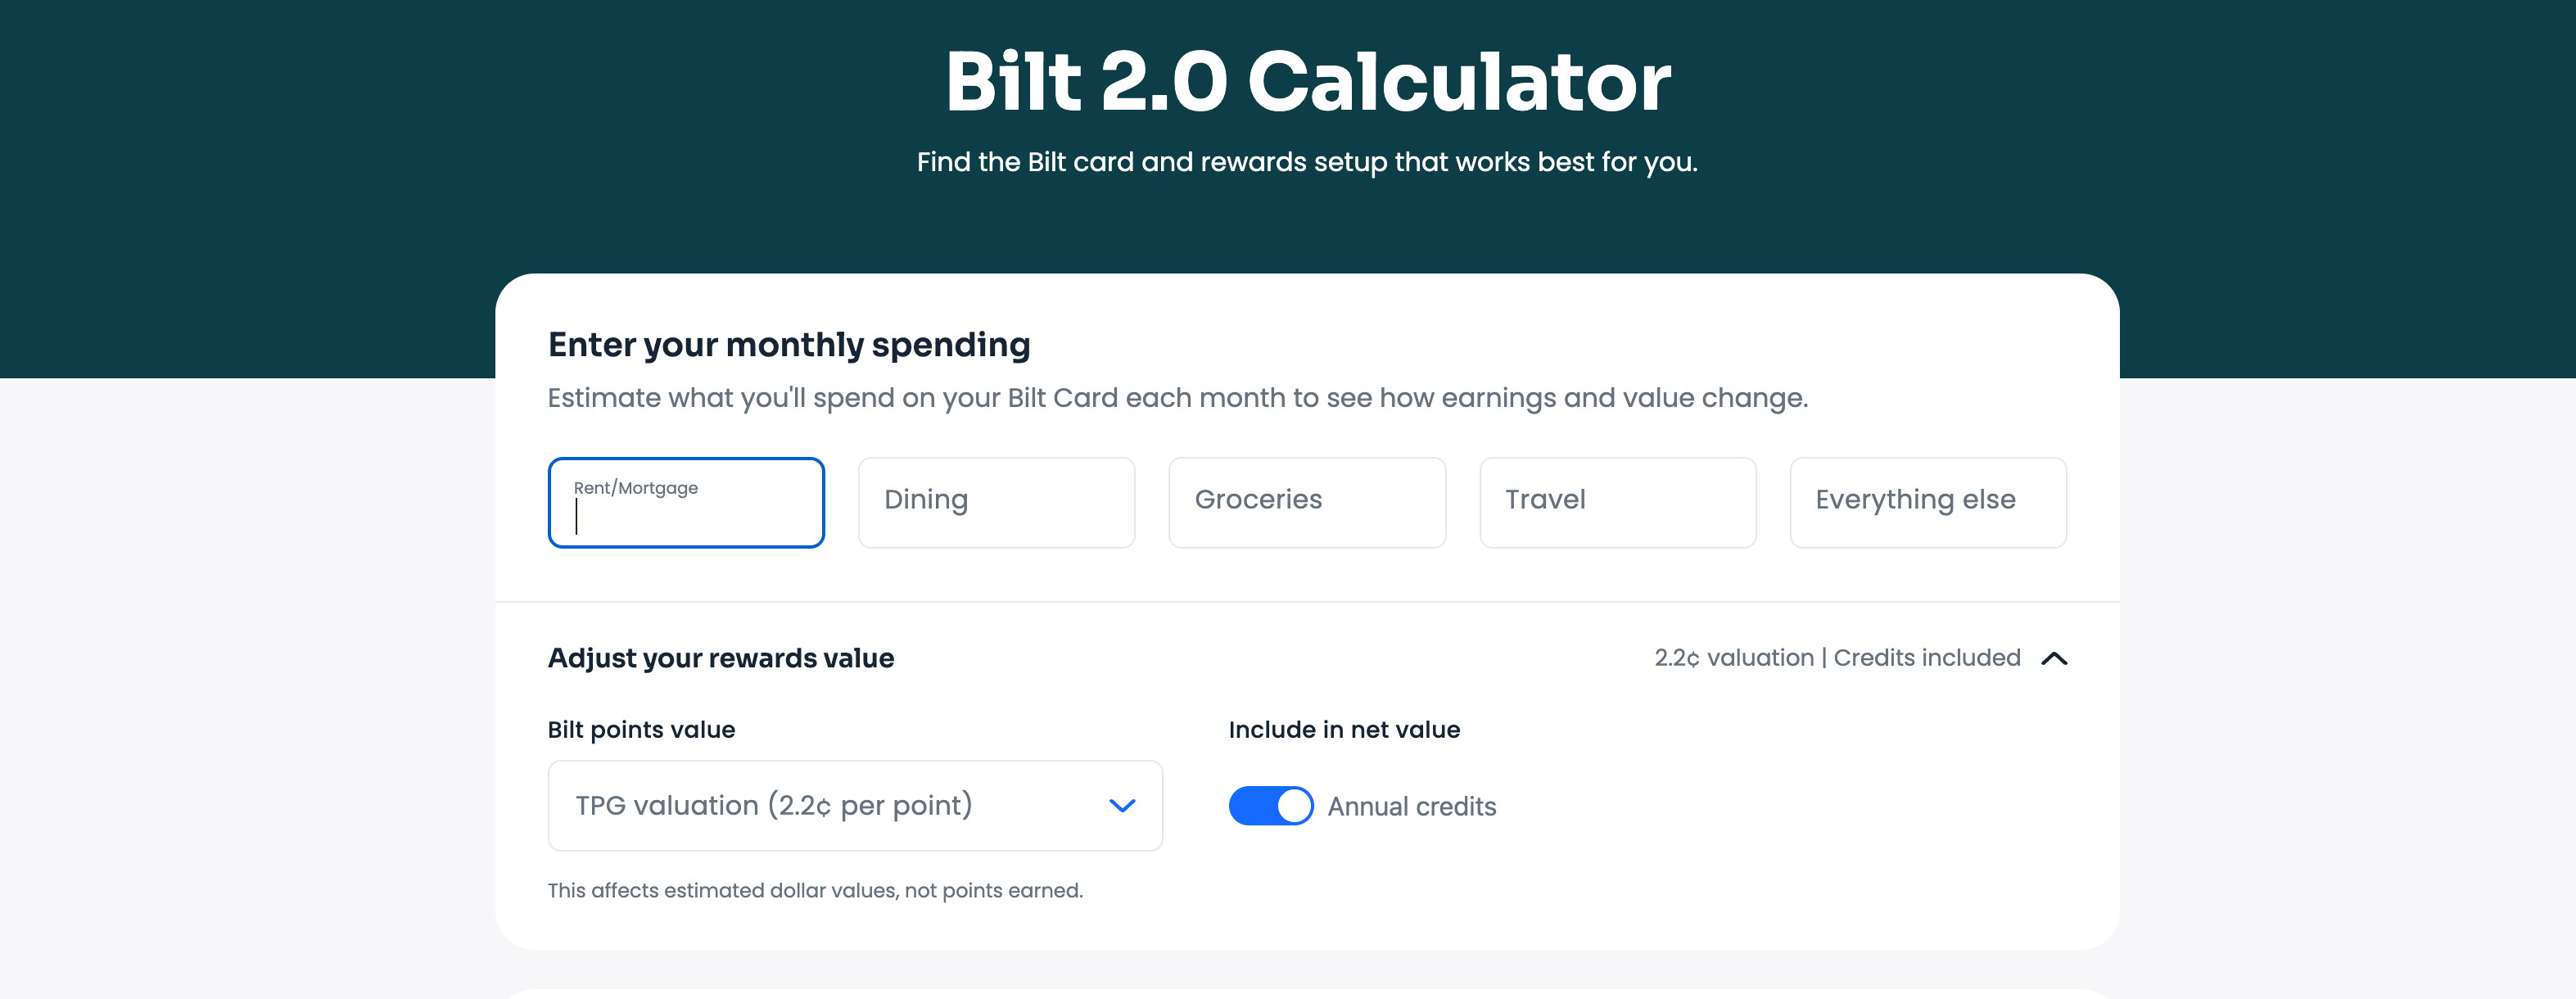Click the Enter your monthly spending heading
The image size is (2576, 999).
(x=789, y=344)
